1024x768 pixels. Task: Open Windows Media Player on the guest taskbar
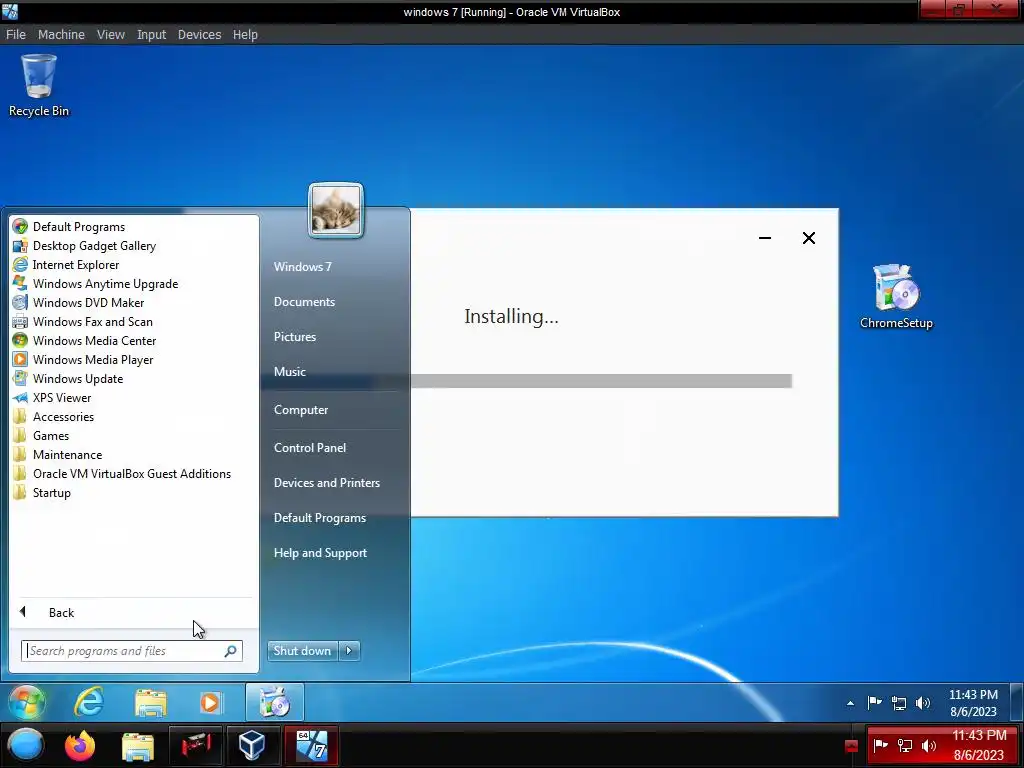click(x=210, y=703)
